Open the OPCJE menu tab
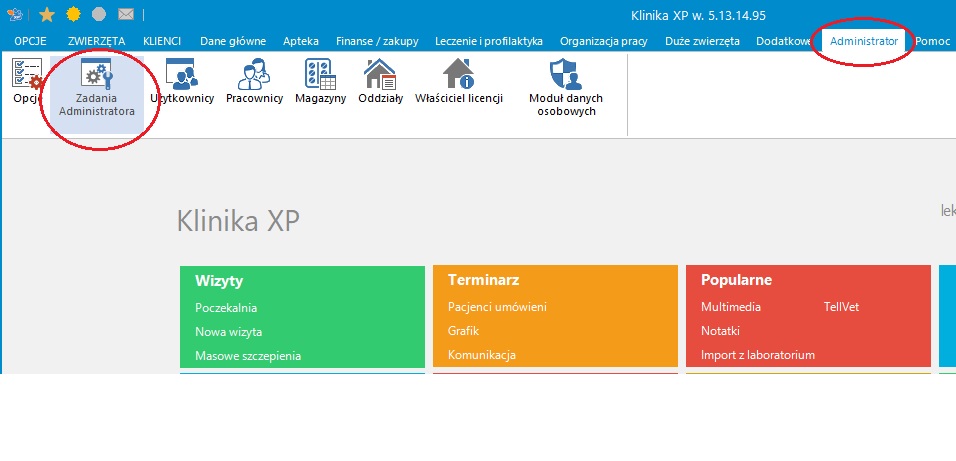The image size is (956, 461). pos(30,41)
